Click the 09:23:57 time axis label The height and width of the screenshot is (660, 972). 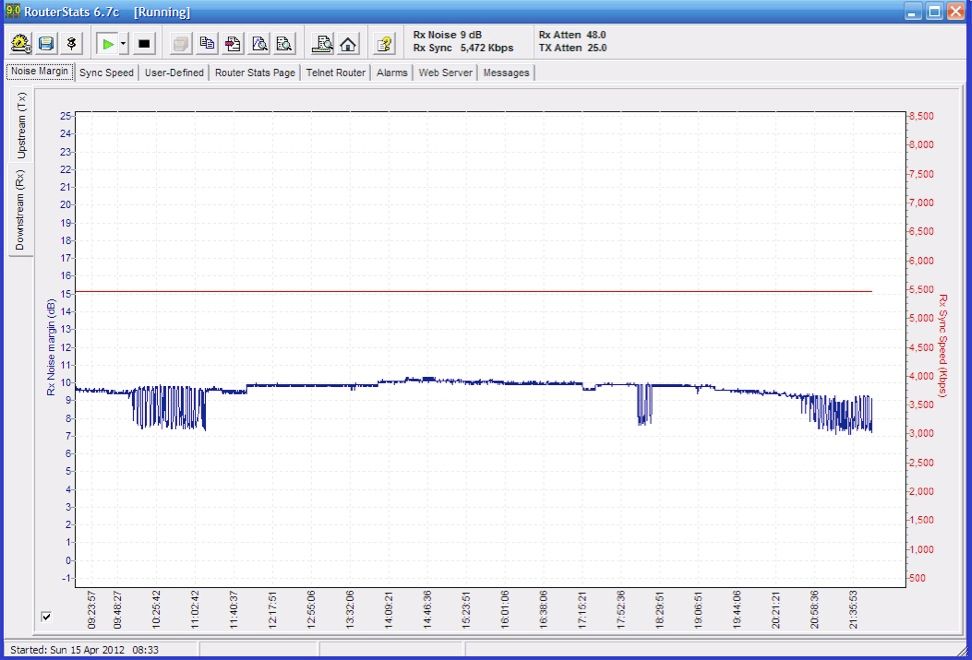pos(92,610)
